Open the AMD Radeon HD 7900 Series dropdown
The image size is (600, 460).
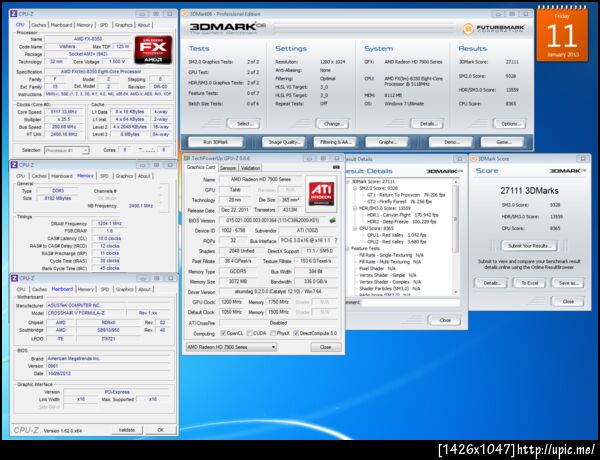coord(231,347)
